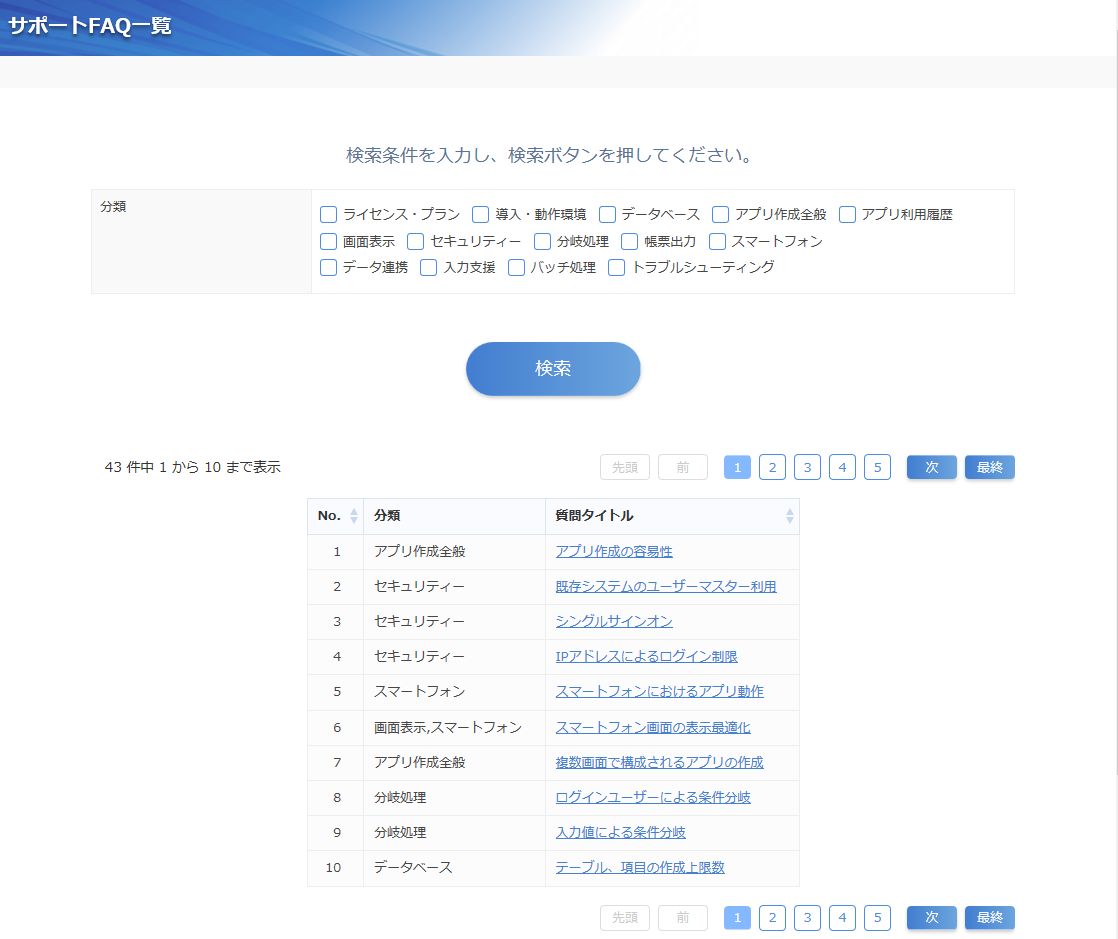Viewport: 1118px width, 939px height.
Task: Toggle the スマートフォン category checkbox
Action: tap(717, 241)
